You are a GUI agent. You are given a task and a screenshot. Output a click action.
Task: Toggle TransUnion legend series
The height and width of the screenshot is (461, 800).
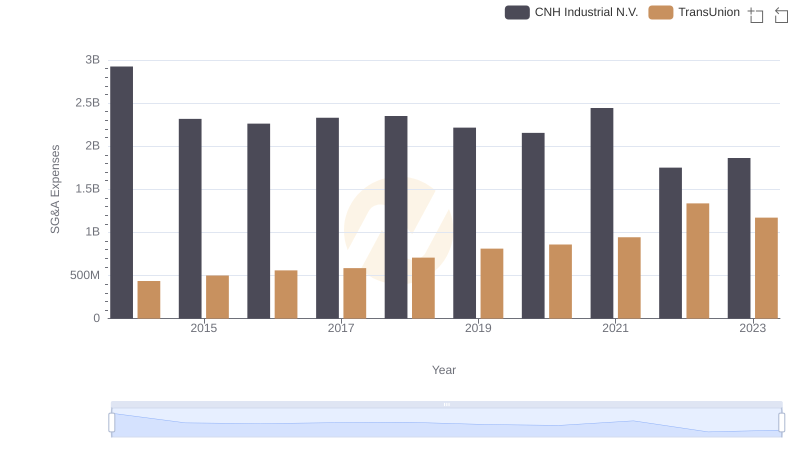[x=694, y=12]
